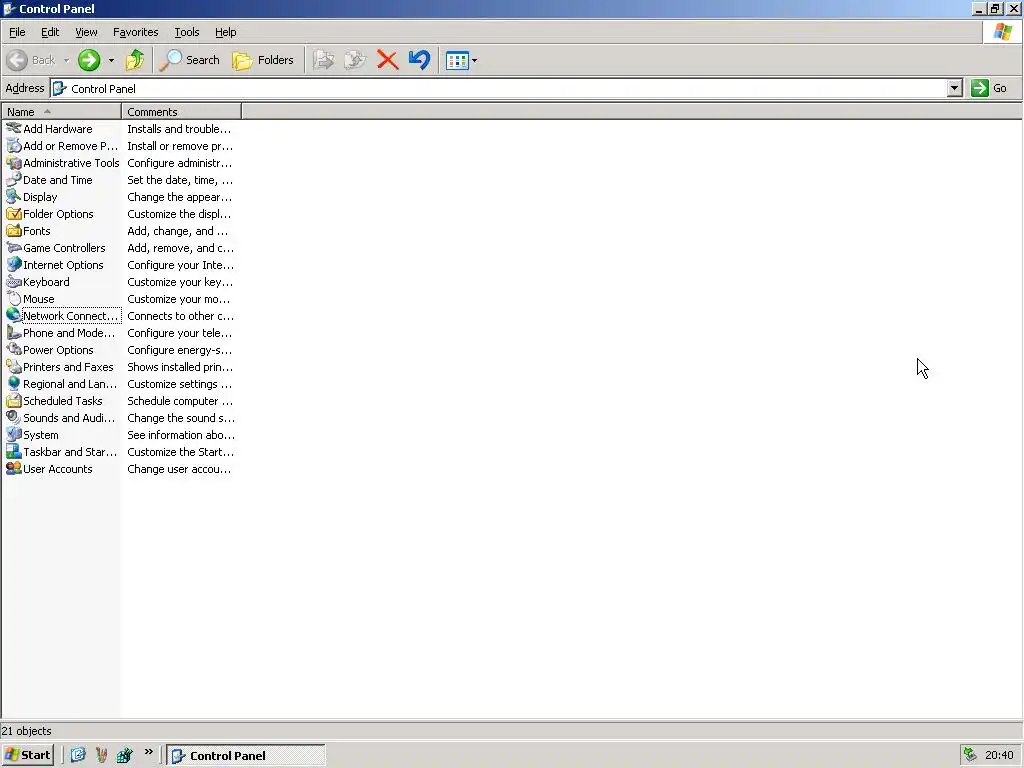Click the Move To toolbar icon
The image size is (1024, 768).
pyautogui.click(x=323, y=60)
